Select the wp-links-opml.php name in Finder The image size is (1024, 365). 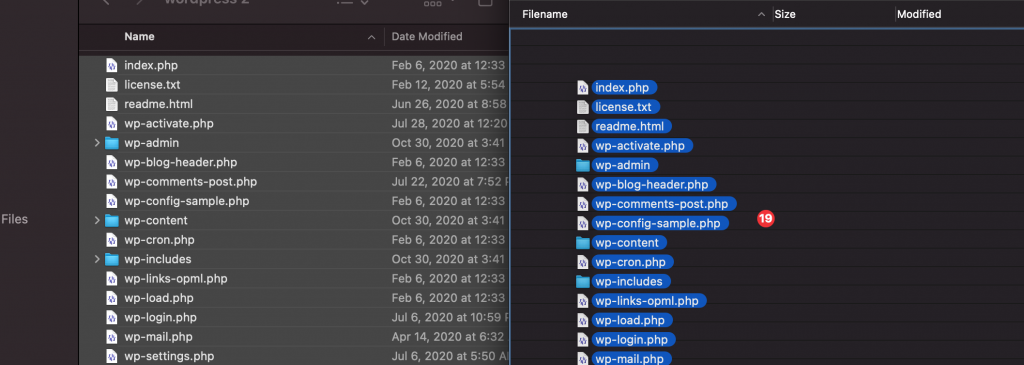(x=176, y=279)
